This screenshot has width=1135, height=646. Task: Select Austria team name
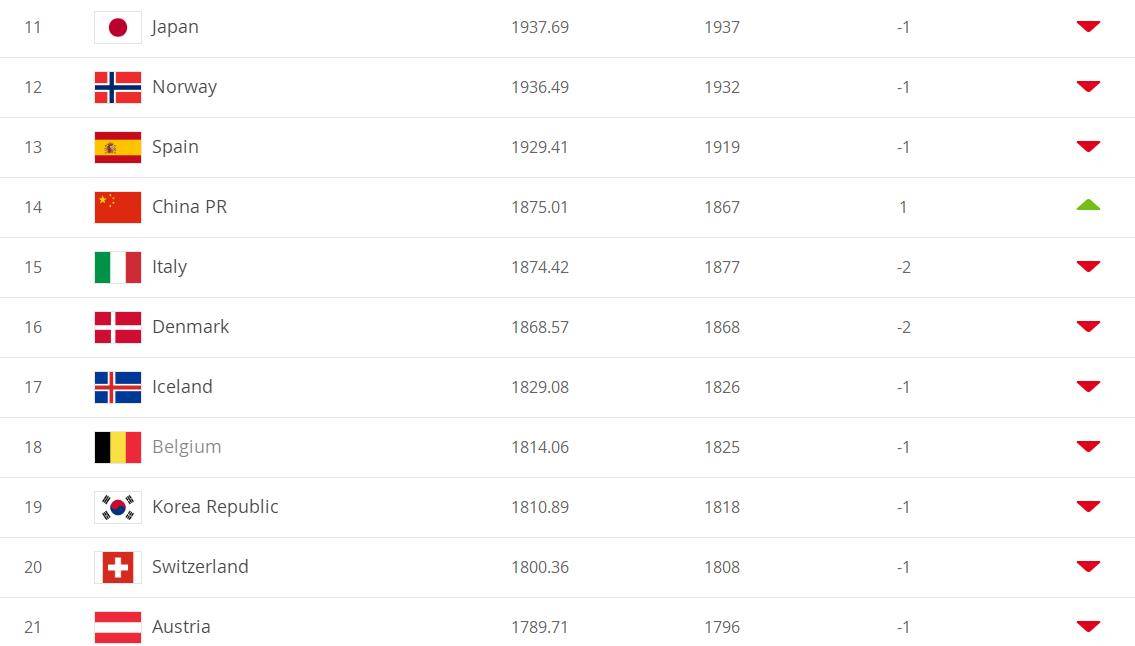coord(181,626)
